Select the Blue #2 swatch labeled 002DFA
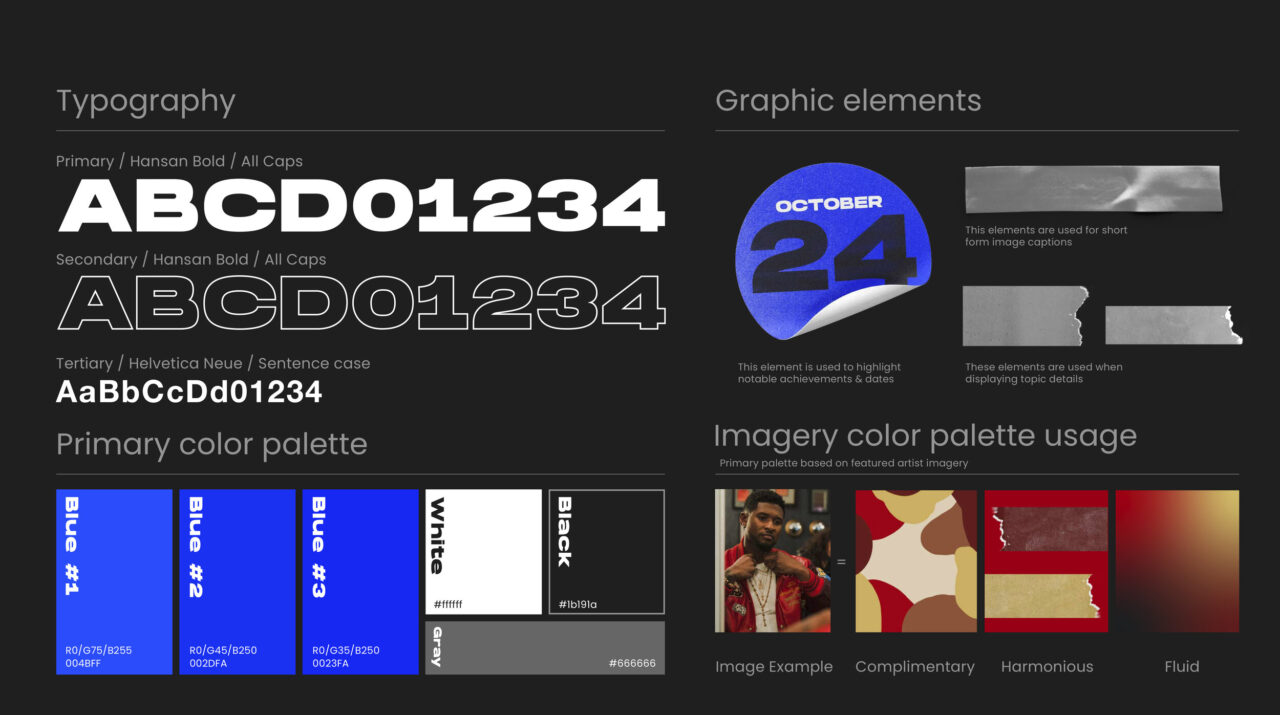 [236, 582]
